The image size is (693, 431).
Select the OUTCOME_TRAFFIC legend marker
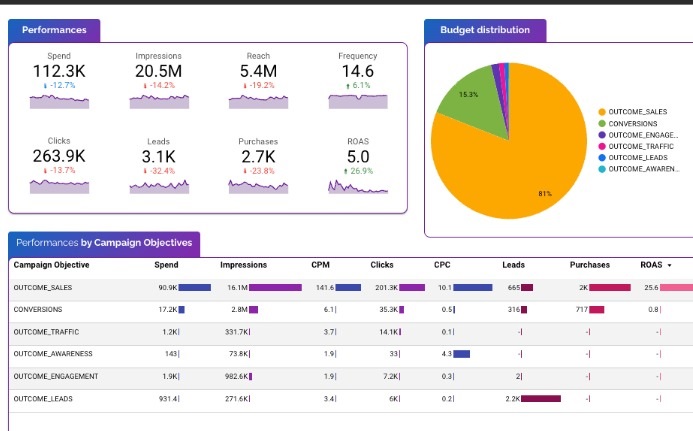click(600, 146)
